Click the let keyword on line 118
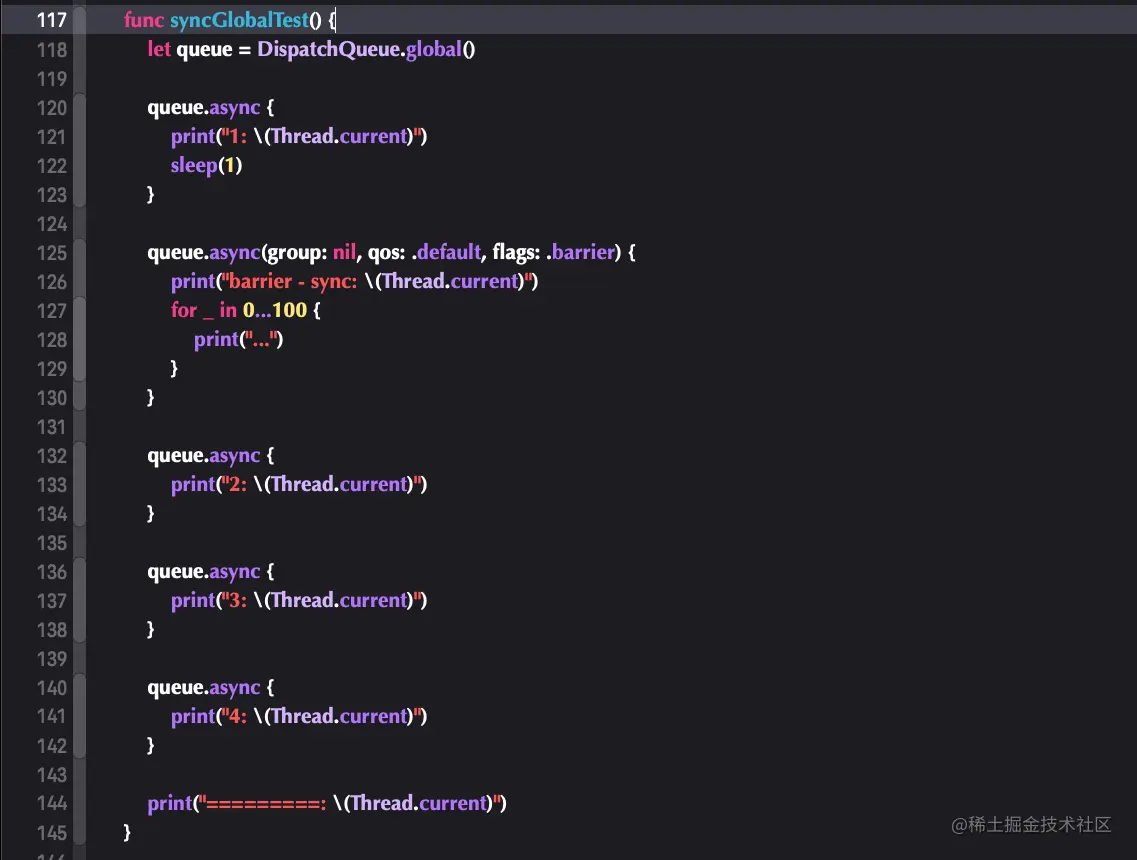The width and height of the screenshot is (1137, 860). [x=159, y=49]
